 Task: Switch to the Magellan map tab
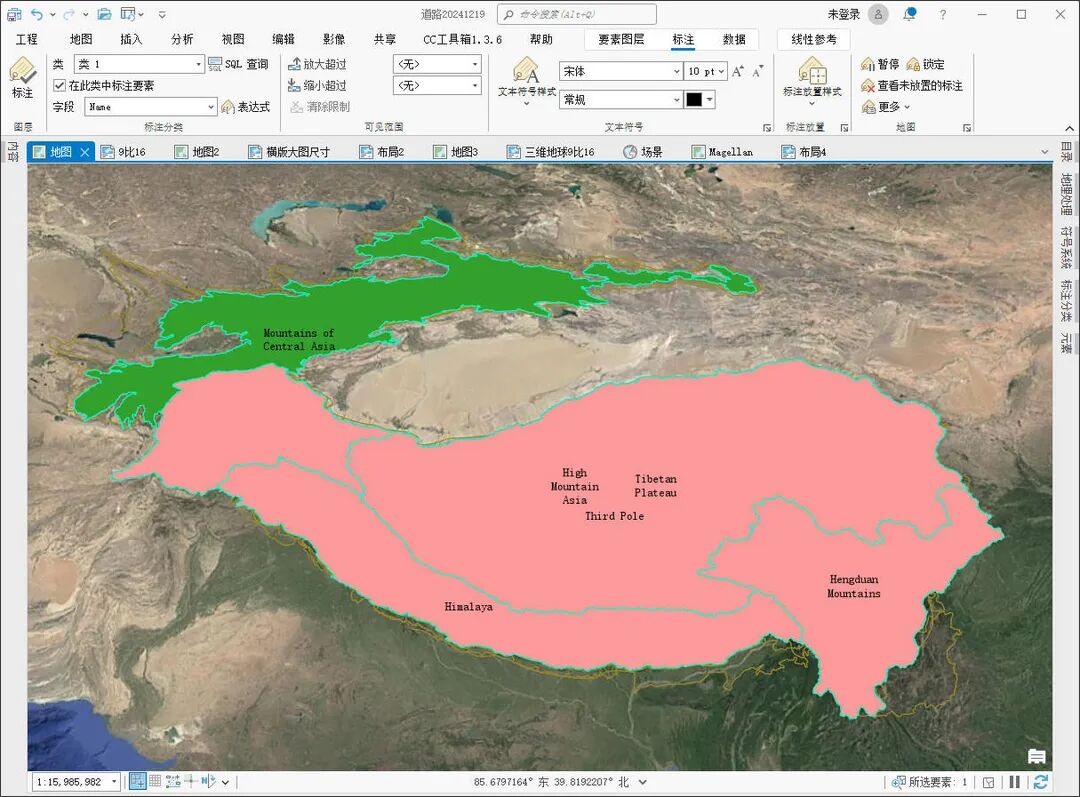click(723, 152)
